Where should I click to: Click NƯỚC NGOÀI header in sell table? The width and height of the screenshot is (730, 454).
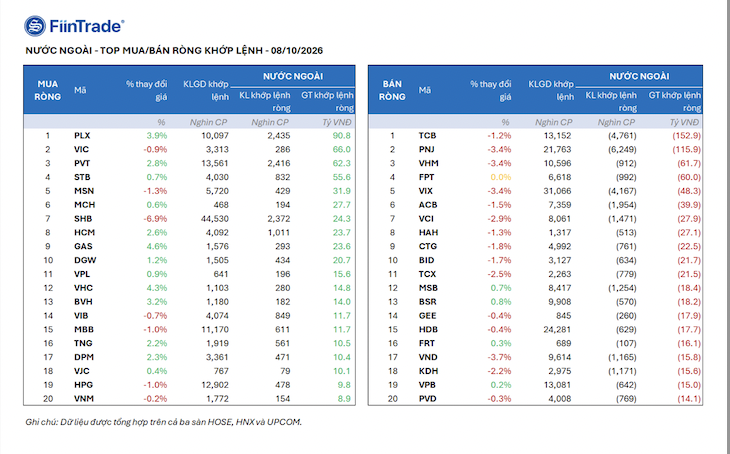point(639,76)
